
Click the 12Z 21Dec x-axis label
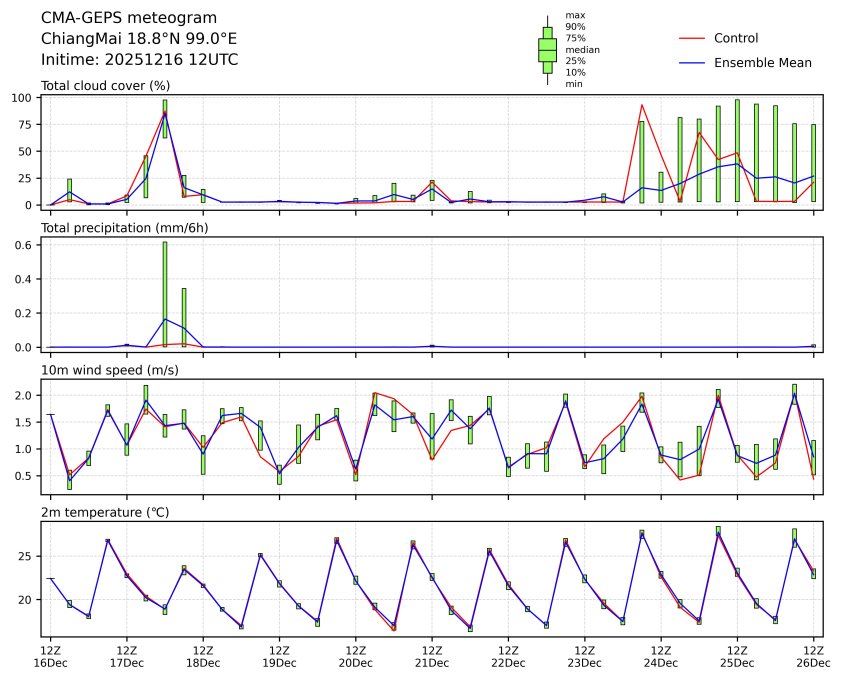point(432,656)
